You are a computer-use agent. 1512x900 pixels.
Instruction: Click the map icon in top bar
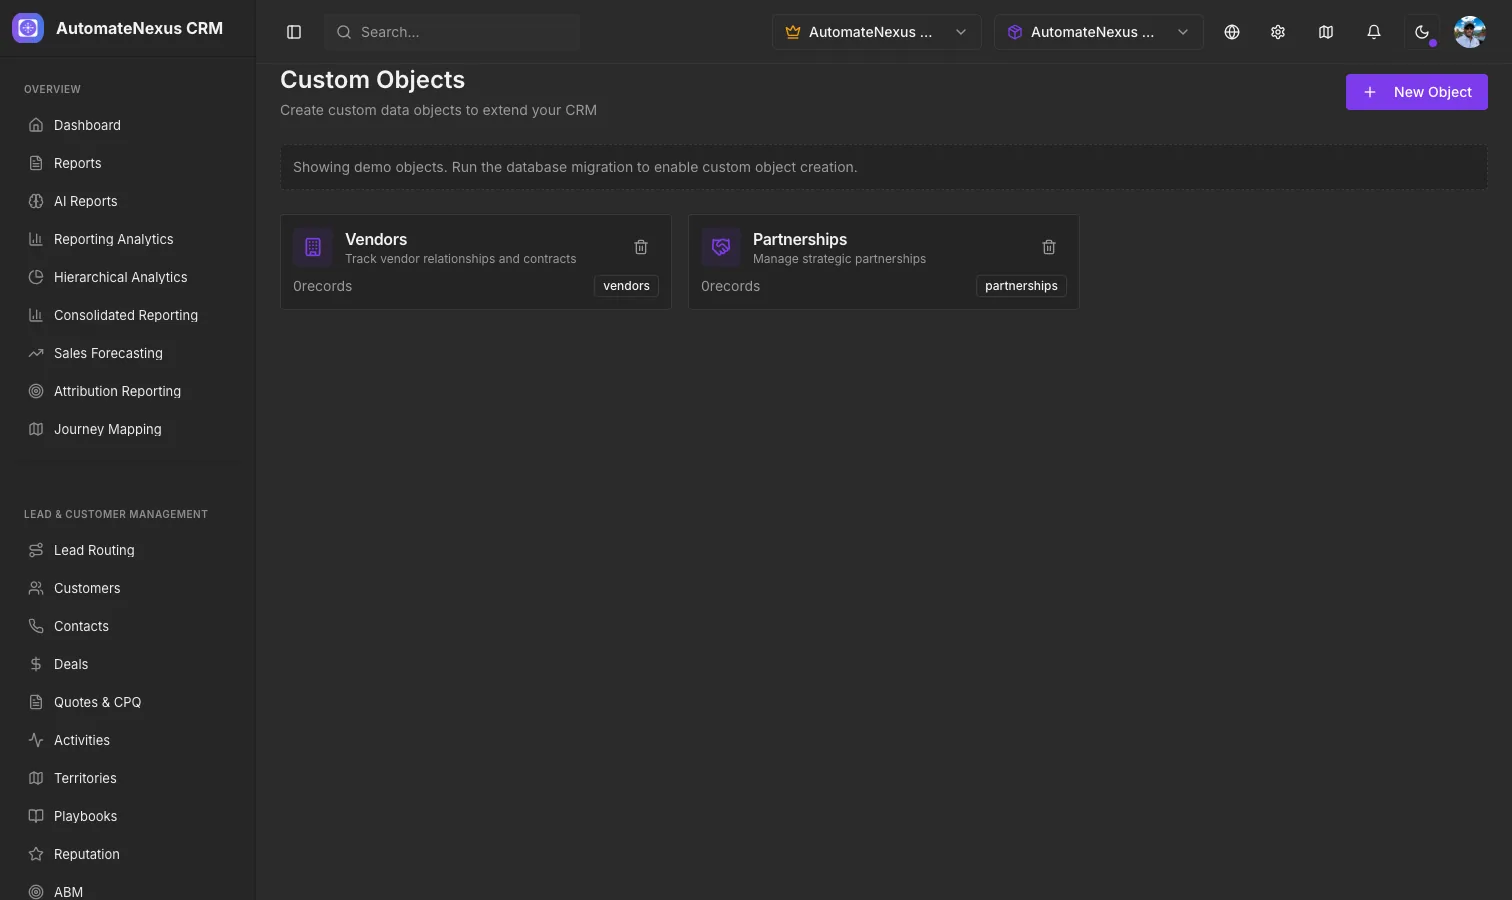[1326, 32]
